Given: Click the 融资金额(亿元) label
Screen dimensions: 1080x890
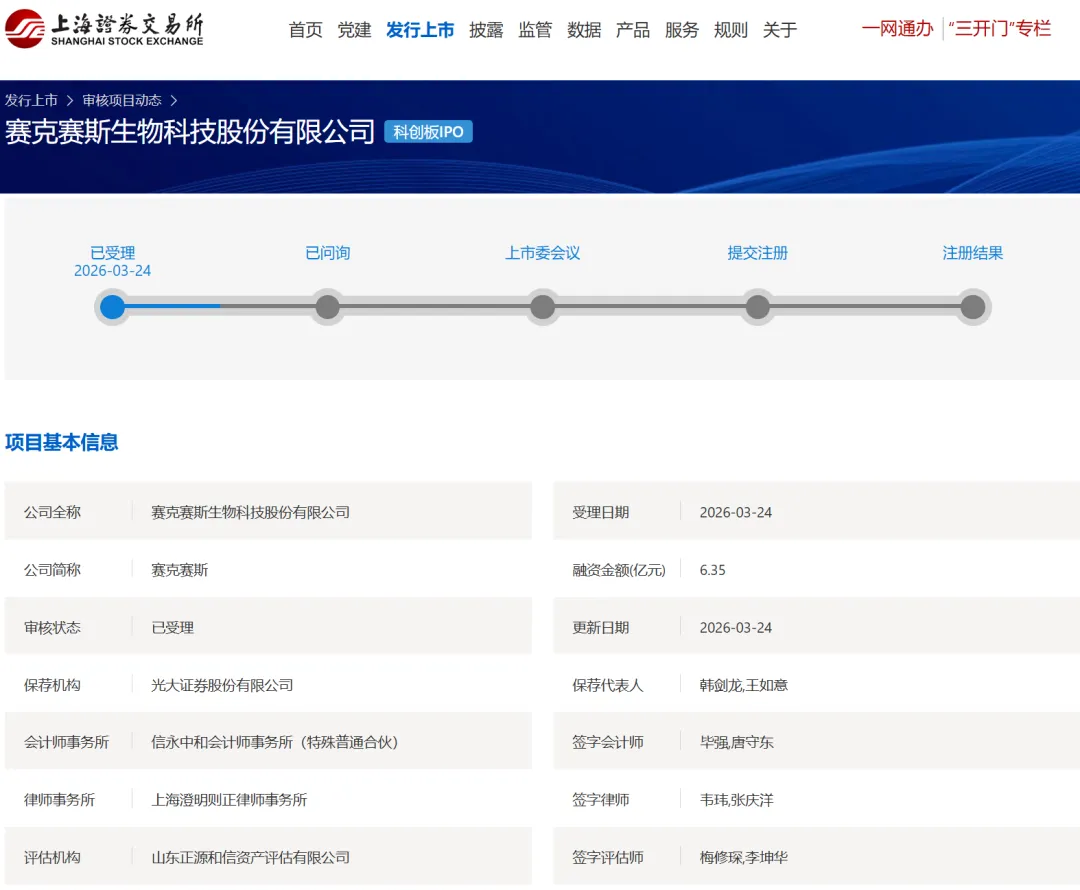Looking at the screenshot, I should coord(619,570).
